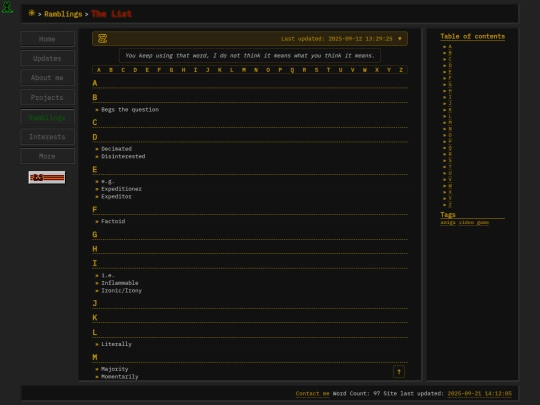Open L in table of contents
The width and height of the screenshot is (540, 405).
tap(450, 116)
